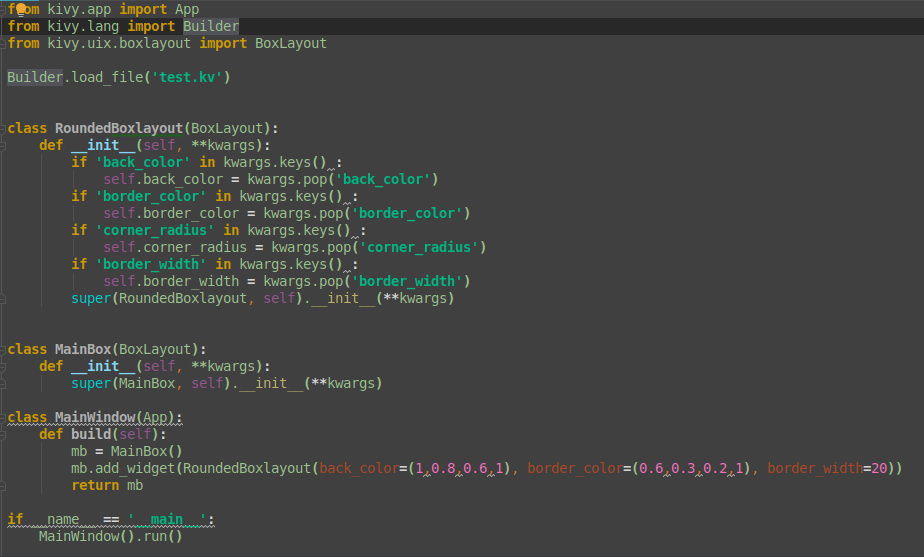Click the self.border_width attribute assignment
This screenshot has height=557, width=924.
[171, 281]
